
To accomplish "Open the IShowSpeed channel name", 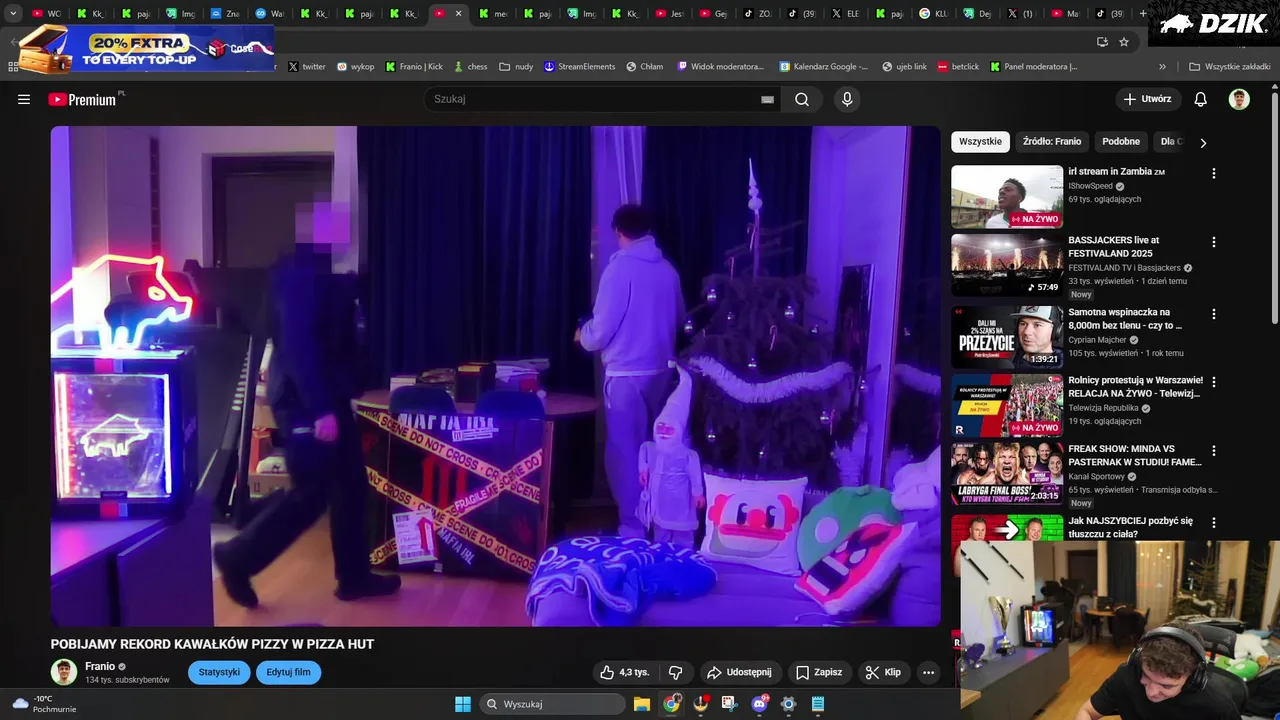I will tap(1090, 186).
